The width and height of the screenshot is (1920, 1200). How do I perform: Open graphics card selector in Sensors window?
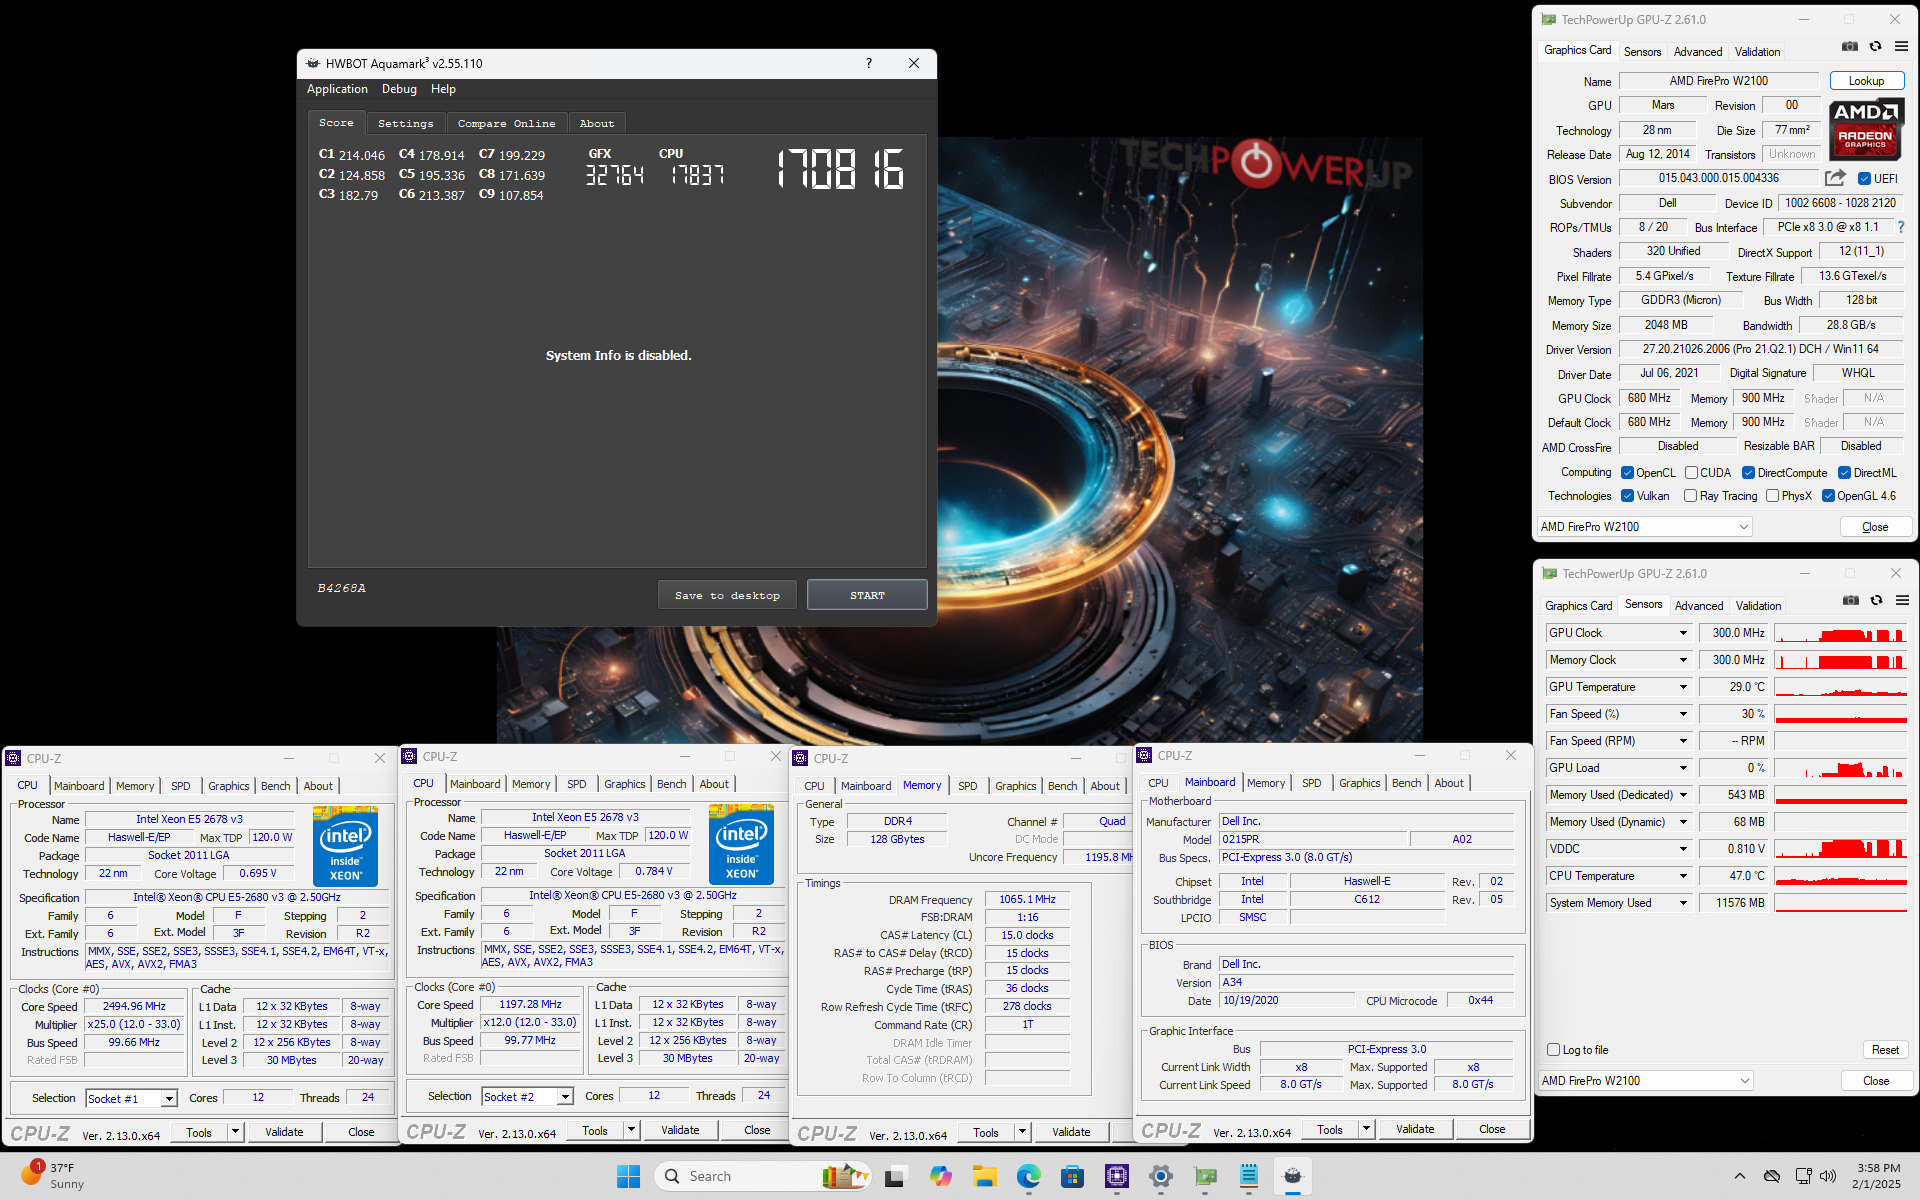tap(1645, 1081)
